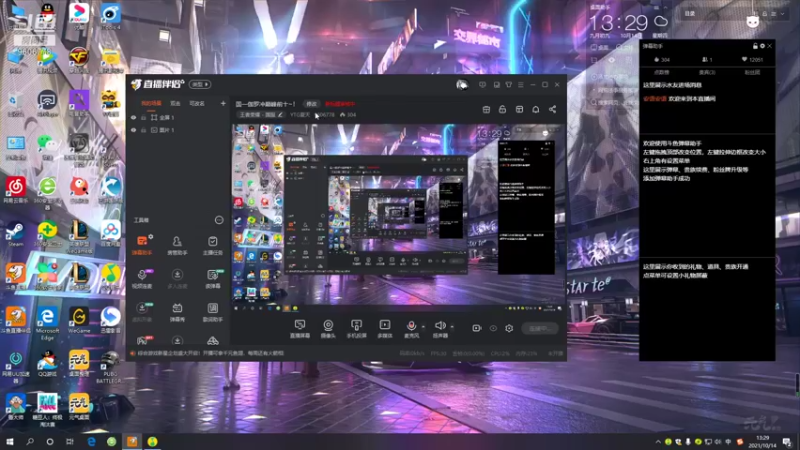Screen dimensions: 800x450
Task: Expand the microphone device arrow
Action: (423, 327)
